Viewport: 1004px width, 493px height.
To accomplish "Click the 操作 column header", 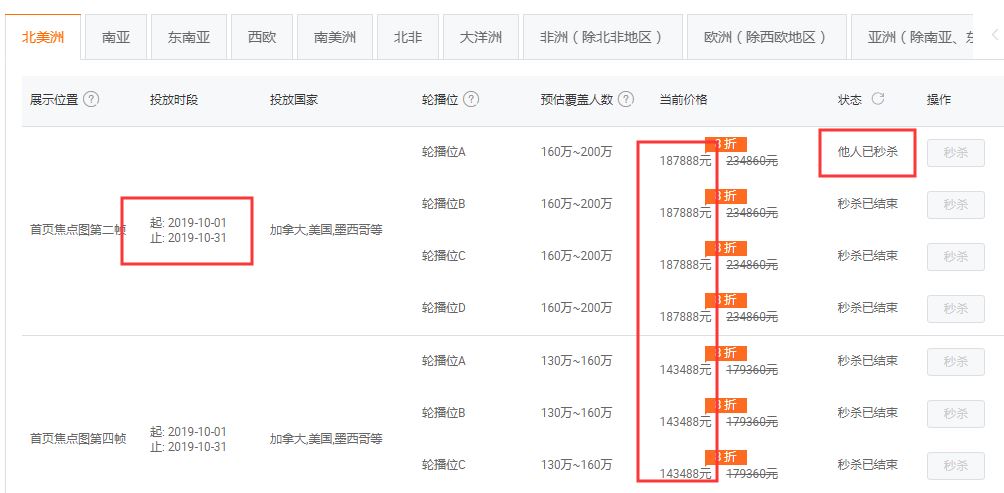I will (x=939, y=100).
